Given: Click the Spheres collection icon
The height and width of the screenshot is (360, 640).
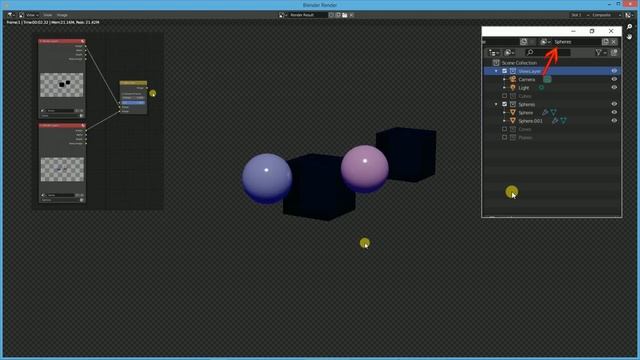Looking at the screenshot, I should 513,104.
